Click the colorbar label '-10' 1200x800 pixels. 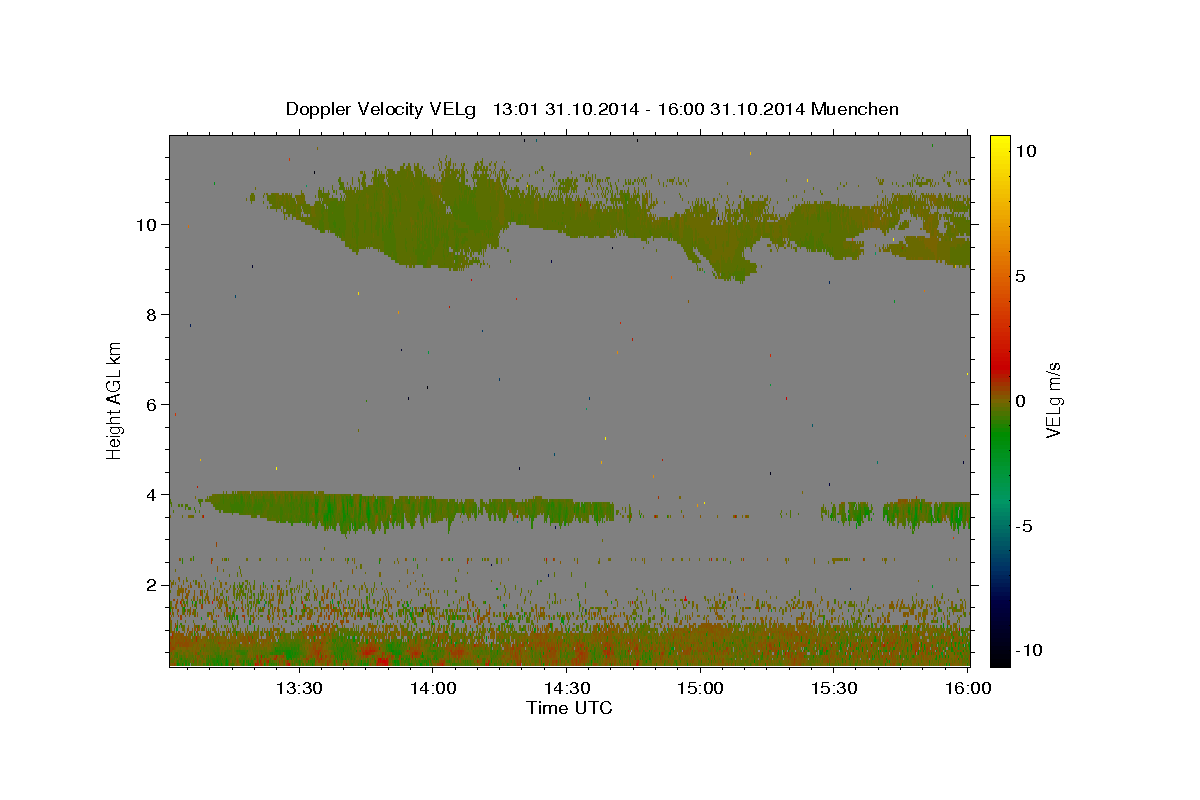pos(1028,650)
